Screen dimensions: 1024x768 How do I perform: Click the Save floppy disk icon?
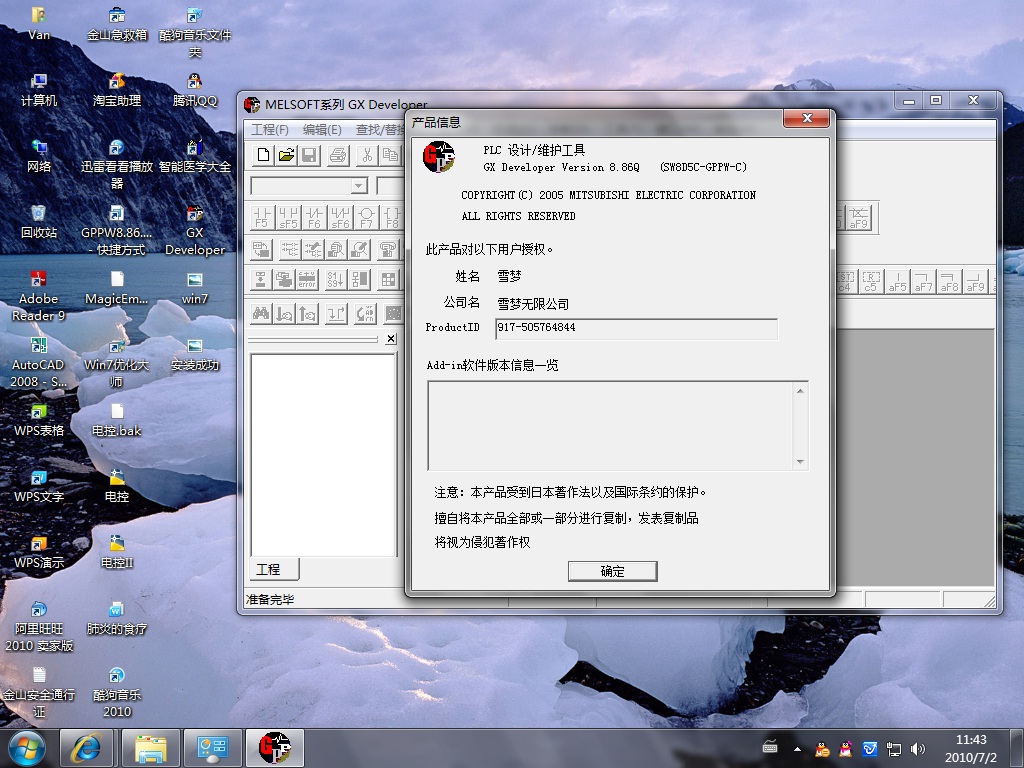[x=309, y=154]
